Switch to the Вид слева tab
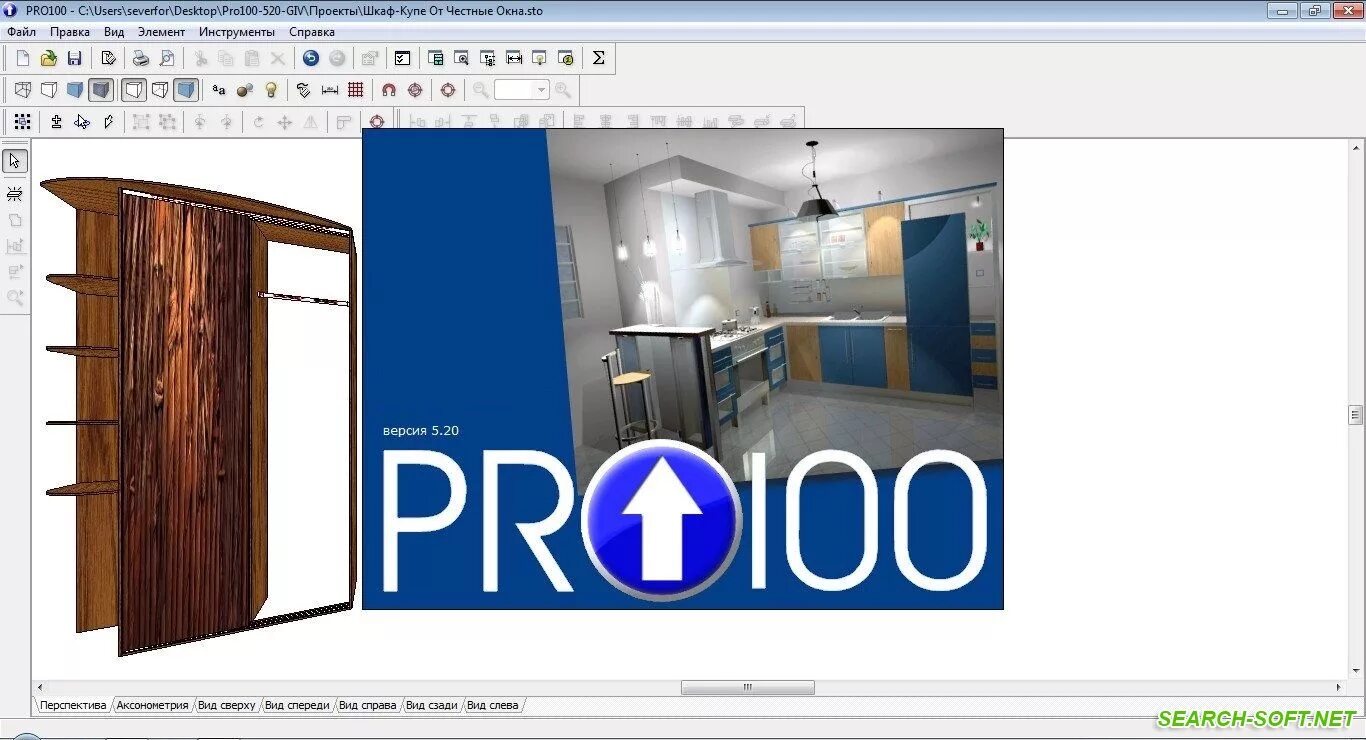Image resolution: width=1366 pixels, height=740 pixels. [493, 705]
